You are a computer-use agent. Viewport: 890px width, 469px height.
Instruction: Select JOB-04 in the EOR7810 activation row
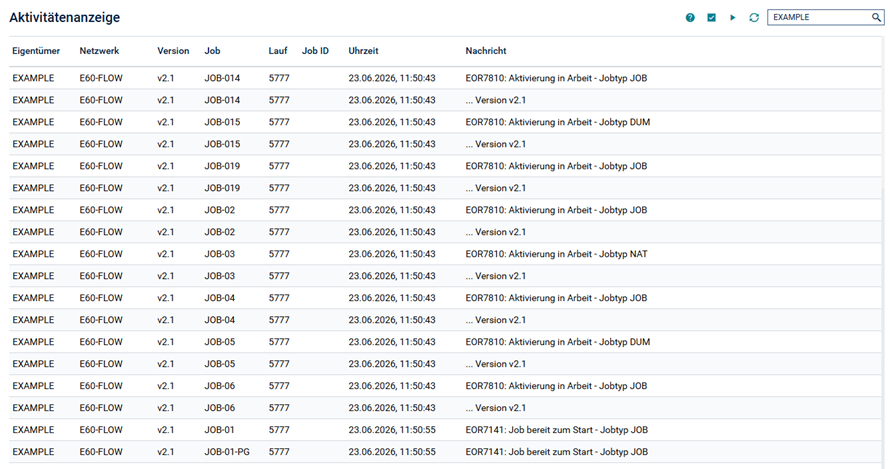coord(220,298)
